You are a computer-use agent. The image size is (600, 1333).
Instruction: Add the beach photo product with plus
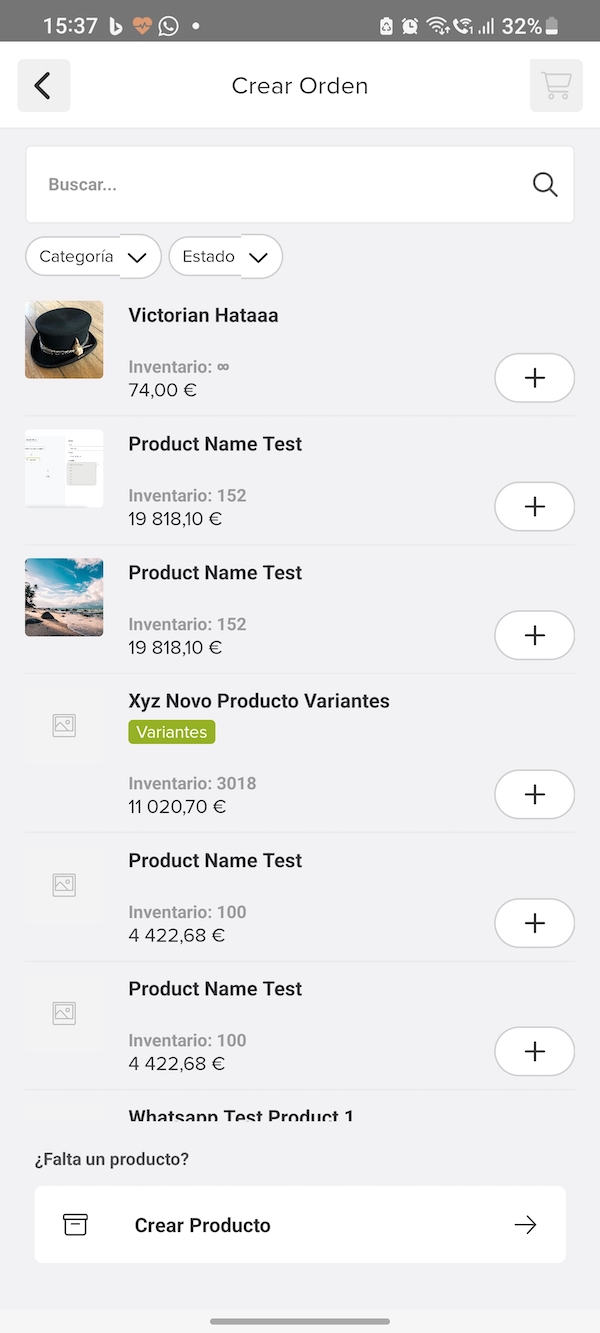535,635
